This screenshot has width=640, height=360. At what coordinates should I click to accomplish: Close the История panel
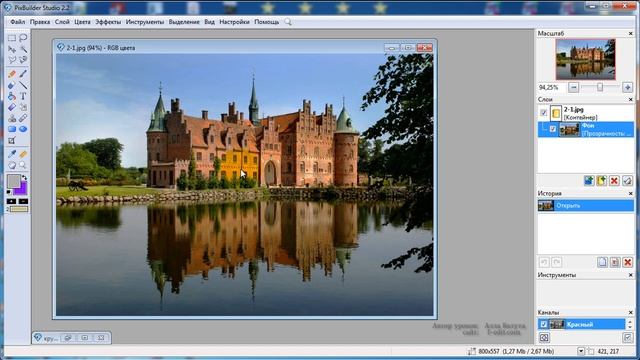click(630, 193)
